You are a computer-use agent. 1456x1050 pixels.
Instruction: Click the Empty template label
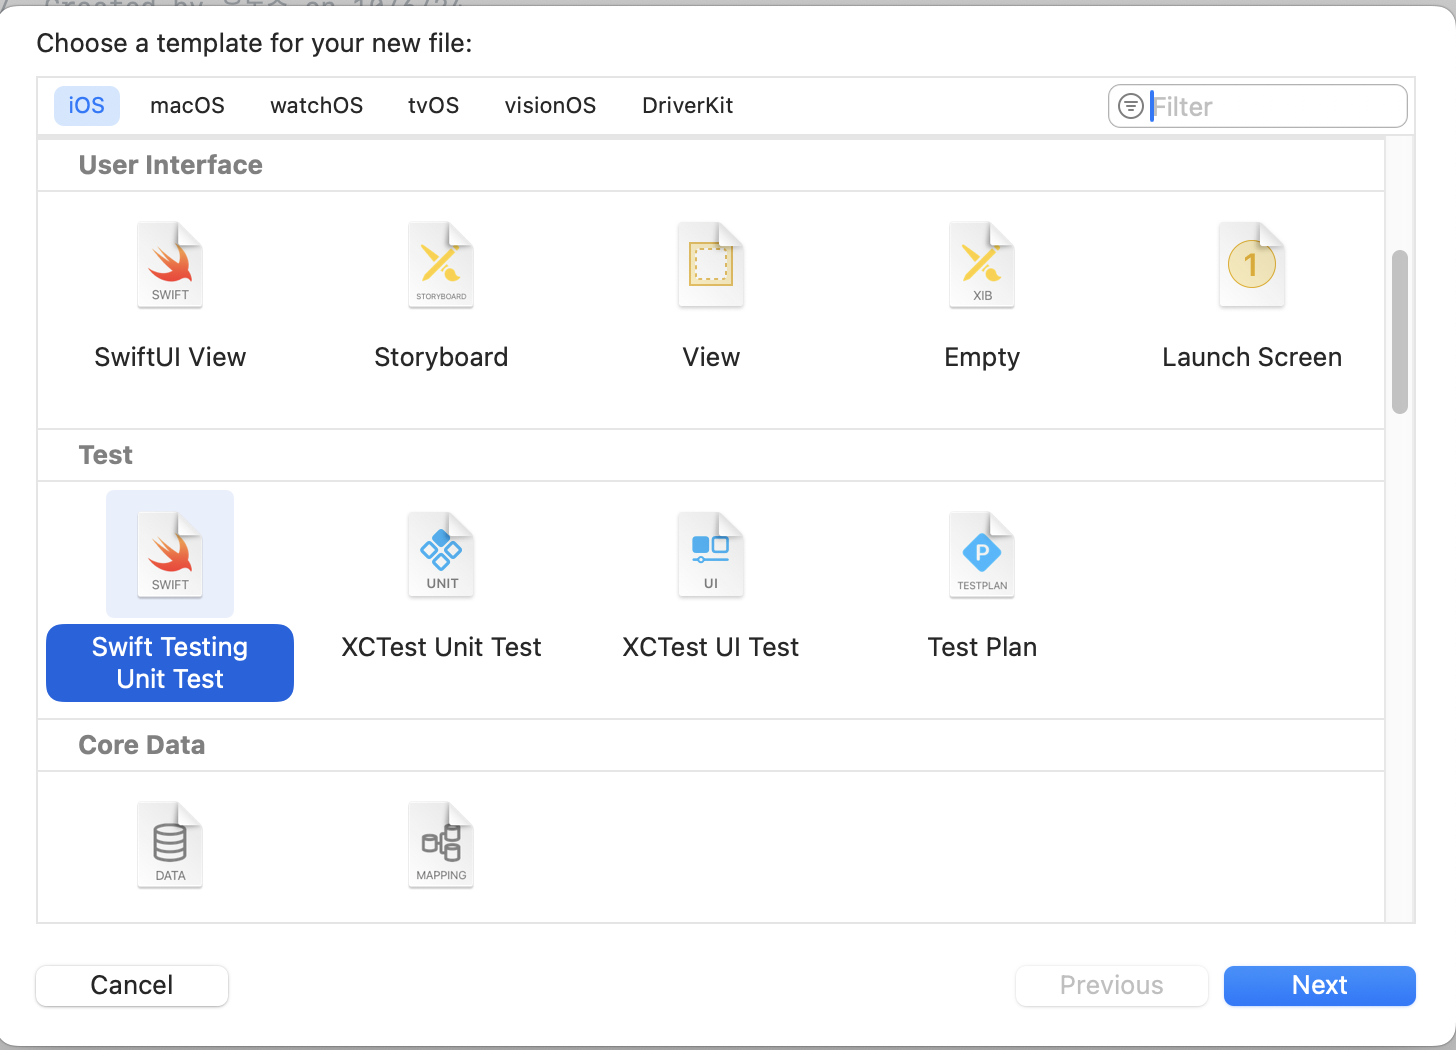tap(982, 357)
